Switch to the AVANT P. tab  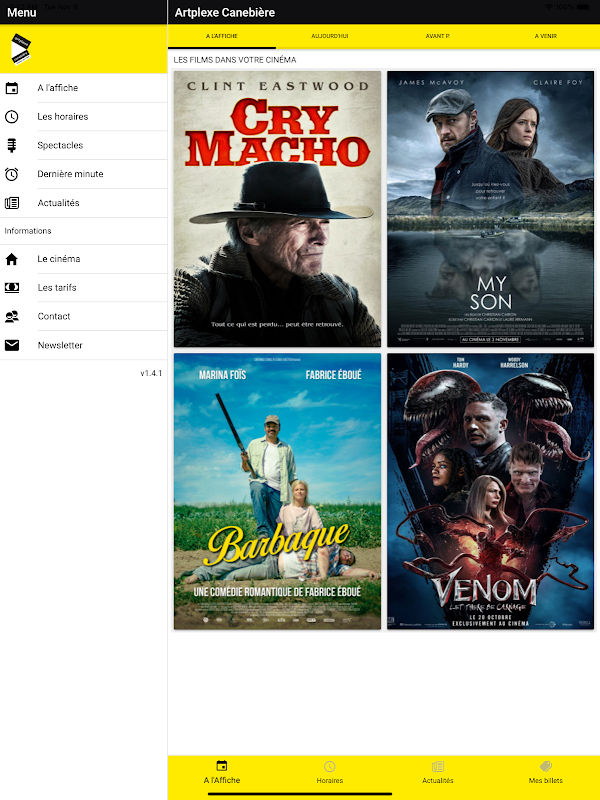pyautogui.click(x=438, y=36)
